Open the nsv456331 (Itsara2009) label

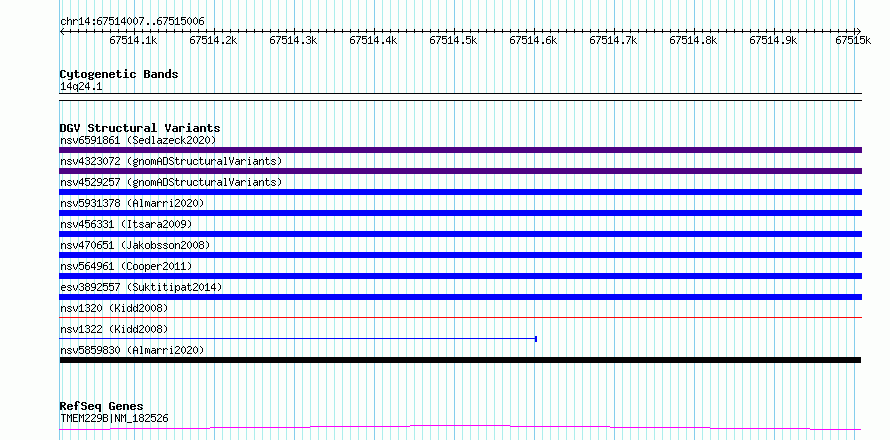click(126, 224)
